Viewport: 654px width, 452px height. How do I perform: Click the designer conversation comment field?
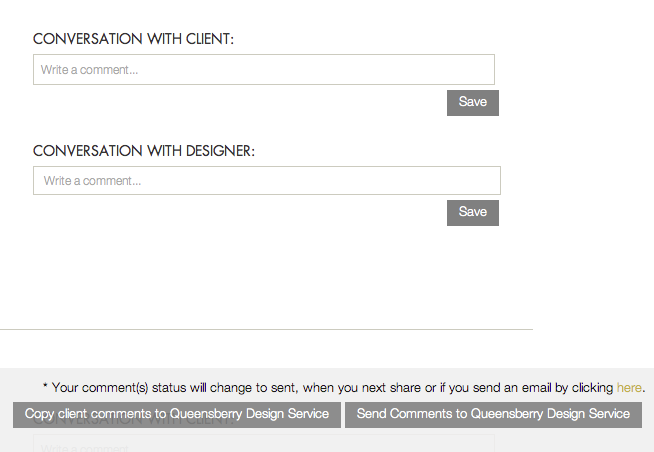click(267, 181)
